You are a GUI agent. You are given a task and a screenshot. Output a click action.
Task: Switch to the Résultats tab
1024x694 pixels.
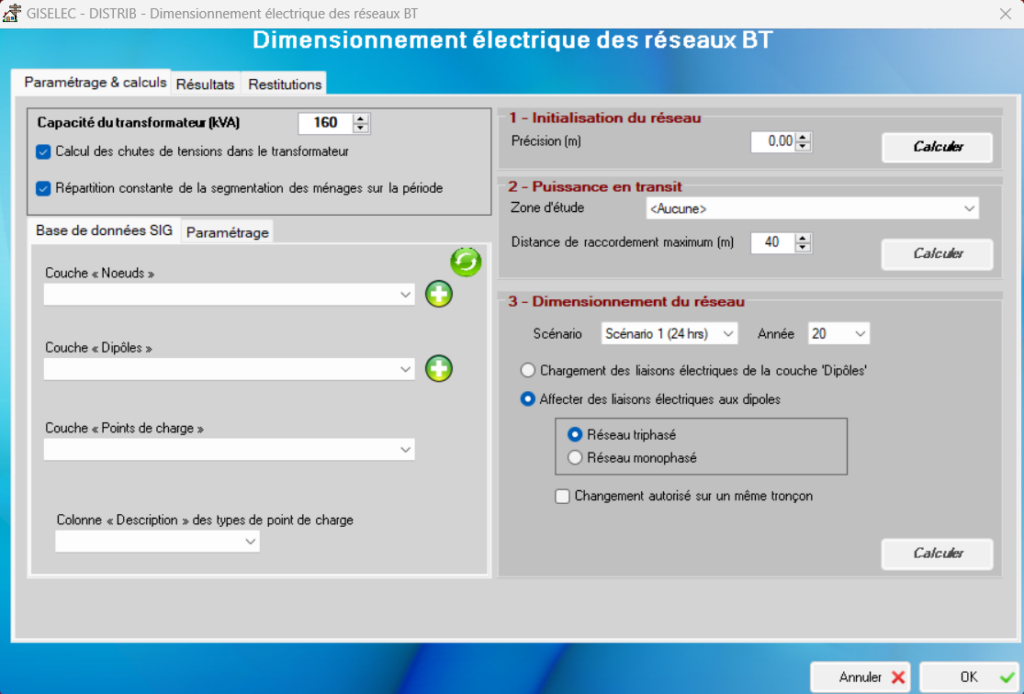[205, 84]
